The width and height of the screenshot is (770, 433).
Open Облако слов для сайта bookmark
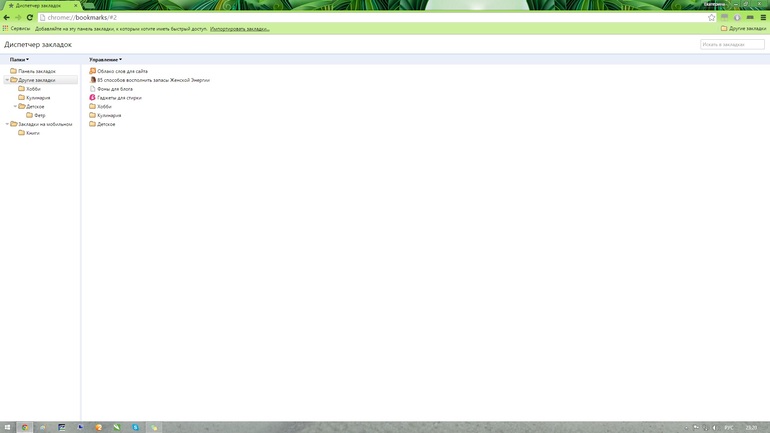tap(122, 71)
